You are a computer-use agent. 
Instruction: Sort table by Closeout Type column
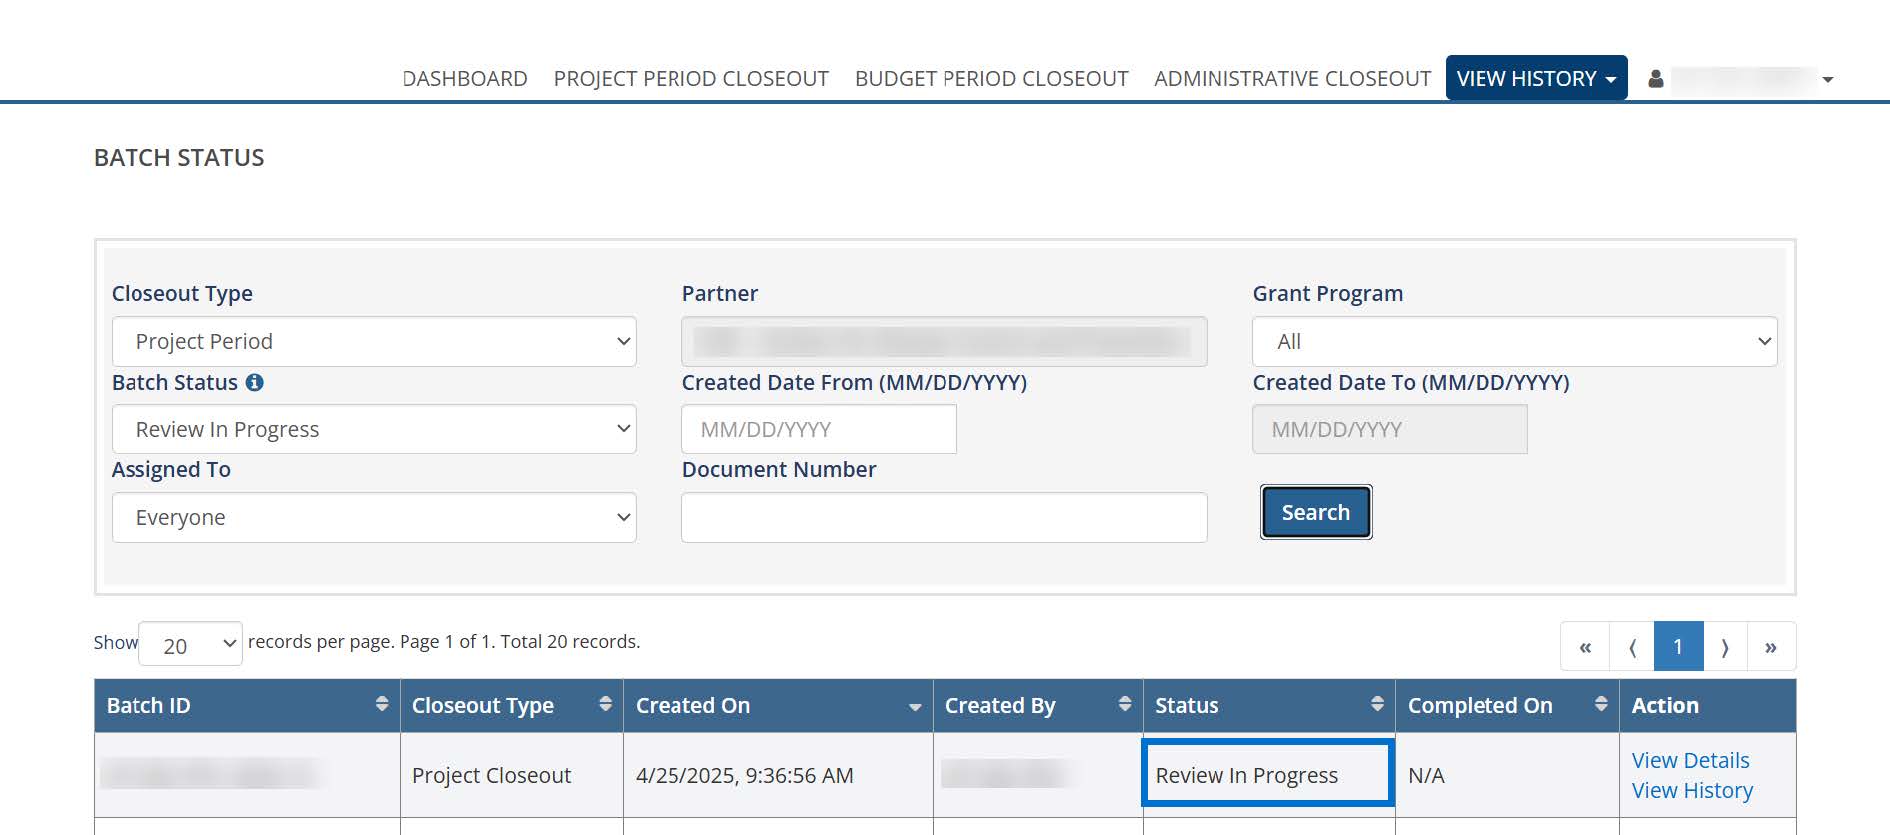[605, 705]
